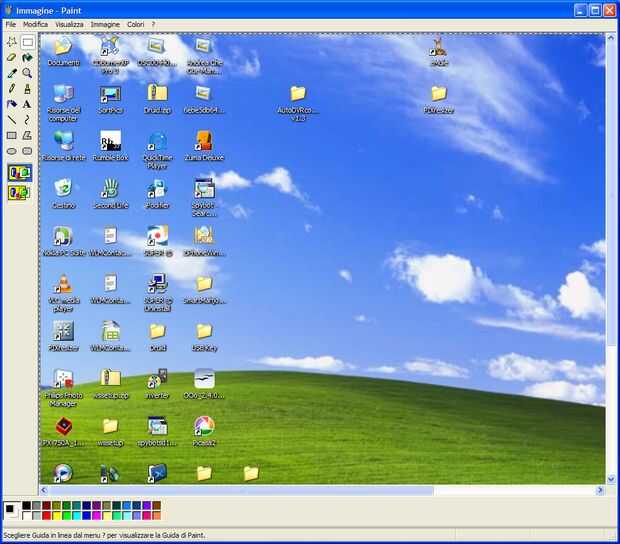Screen dimensions: 620x544
Task: Click the status bar help text
Action: pos(104,535)
